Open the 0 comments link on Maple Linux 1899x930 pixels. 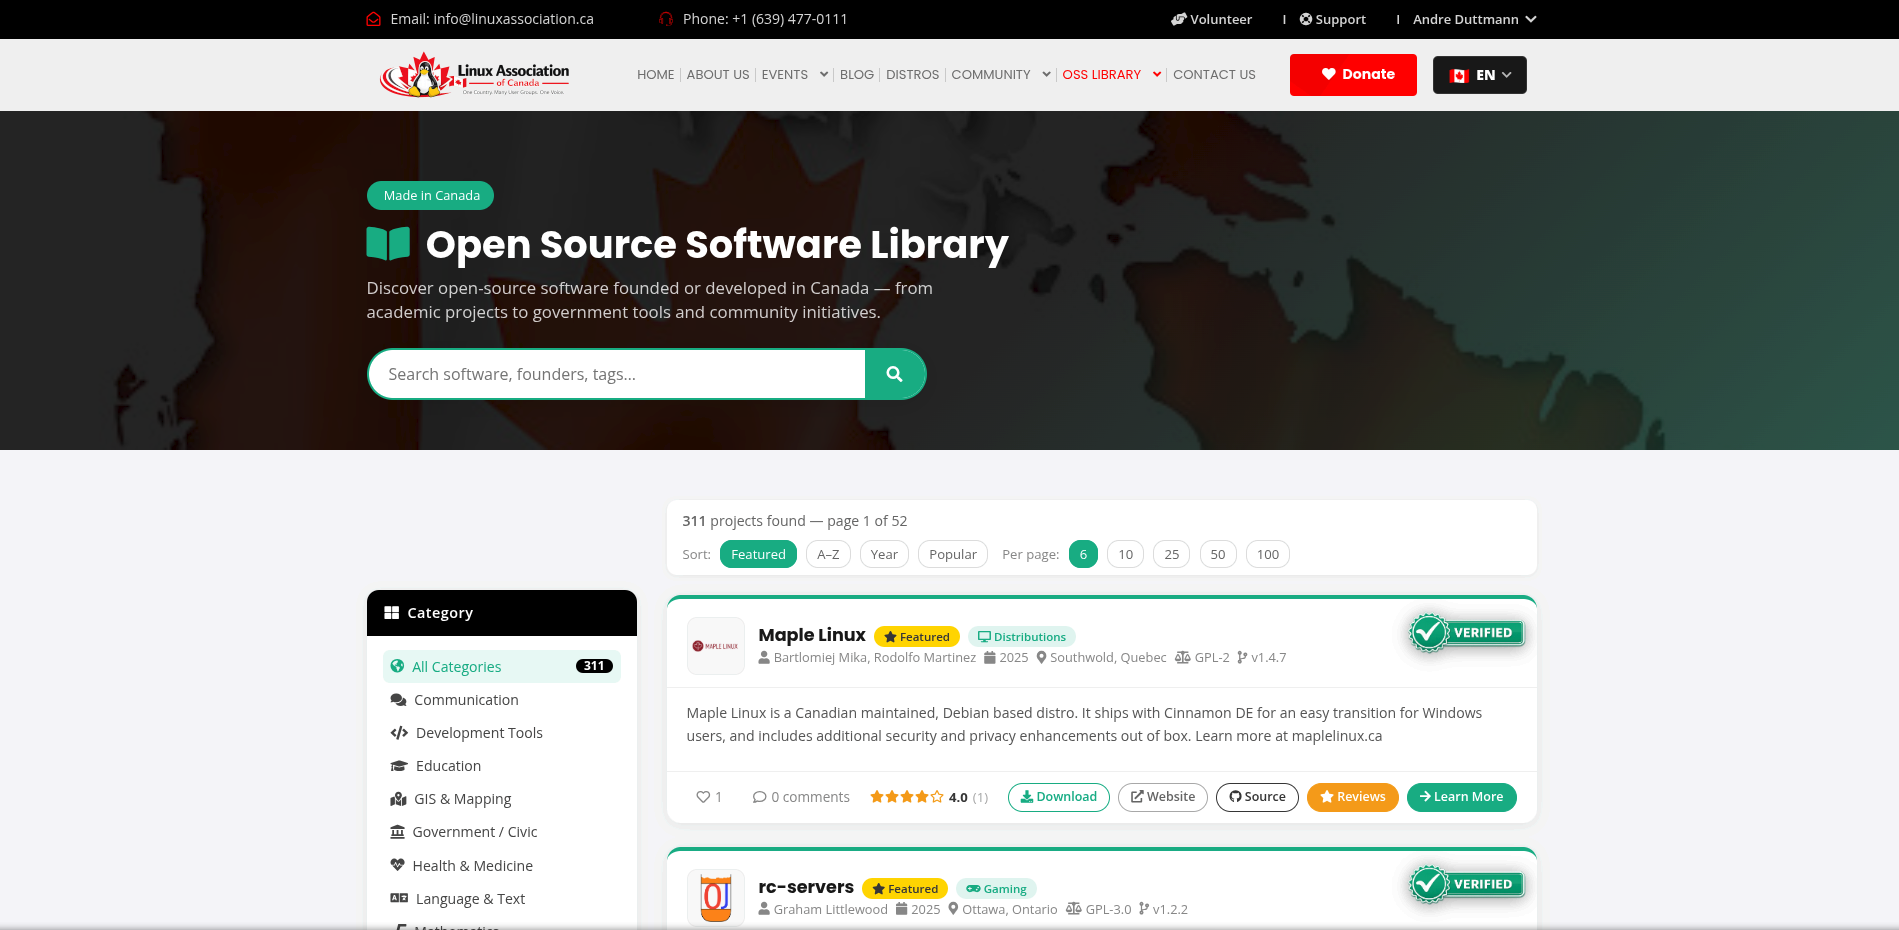pyautogui.click(x=801, y=797)
